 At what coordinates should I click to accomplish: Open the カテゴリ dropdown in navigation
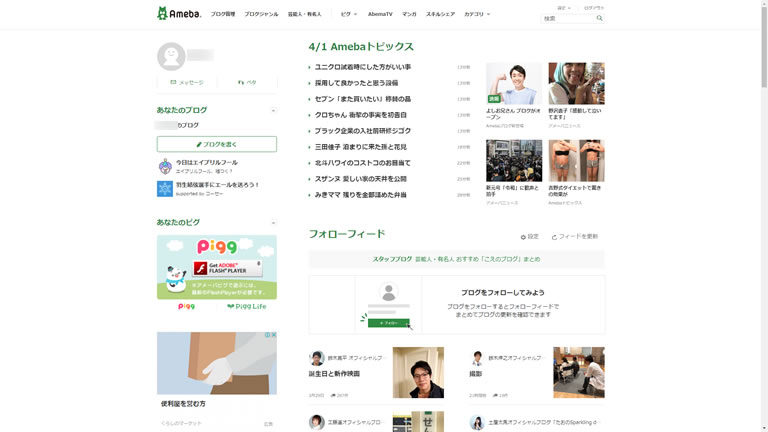tap(477, 14)
